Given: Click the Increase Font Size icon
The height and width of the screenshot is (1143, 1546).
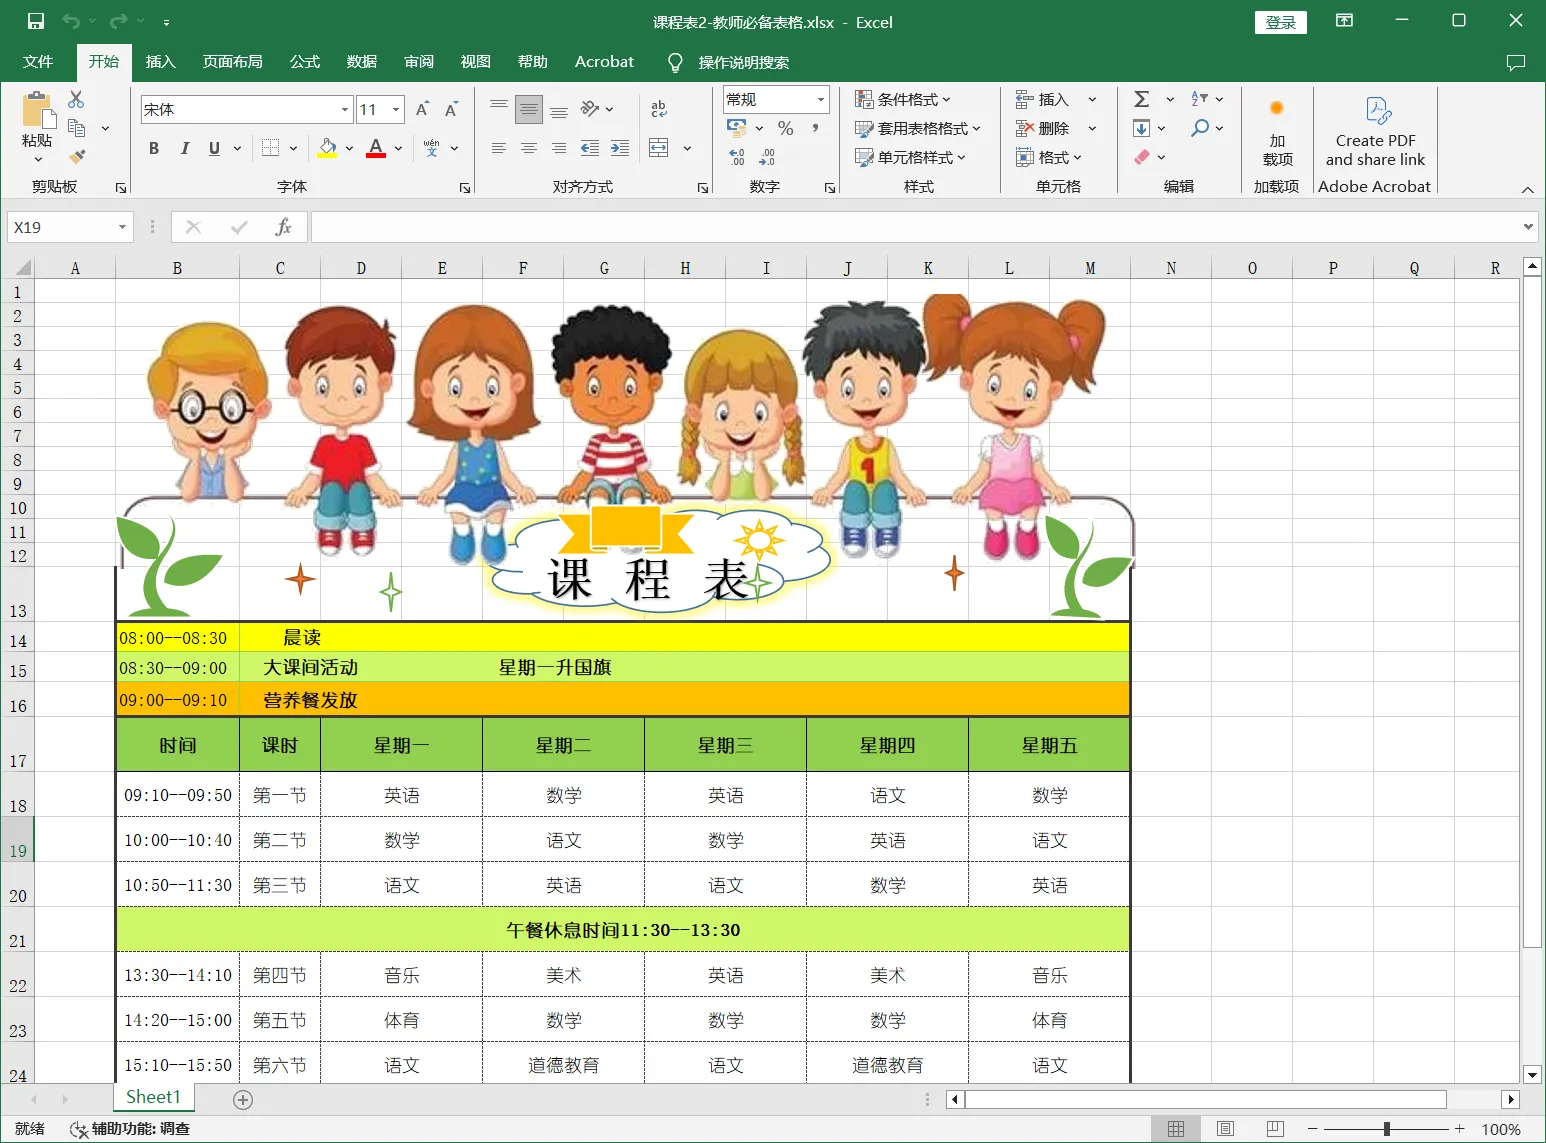Looking at the screenshot, I should (422, 109).
